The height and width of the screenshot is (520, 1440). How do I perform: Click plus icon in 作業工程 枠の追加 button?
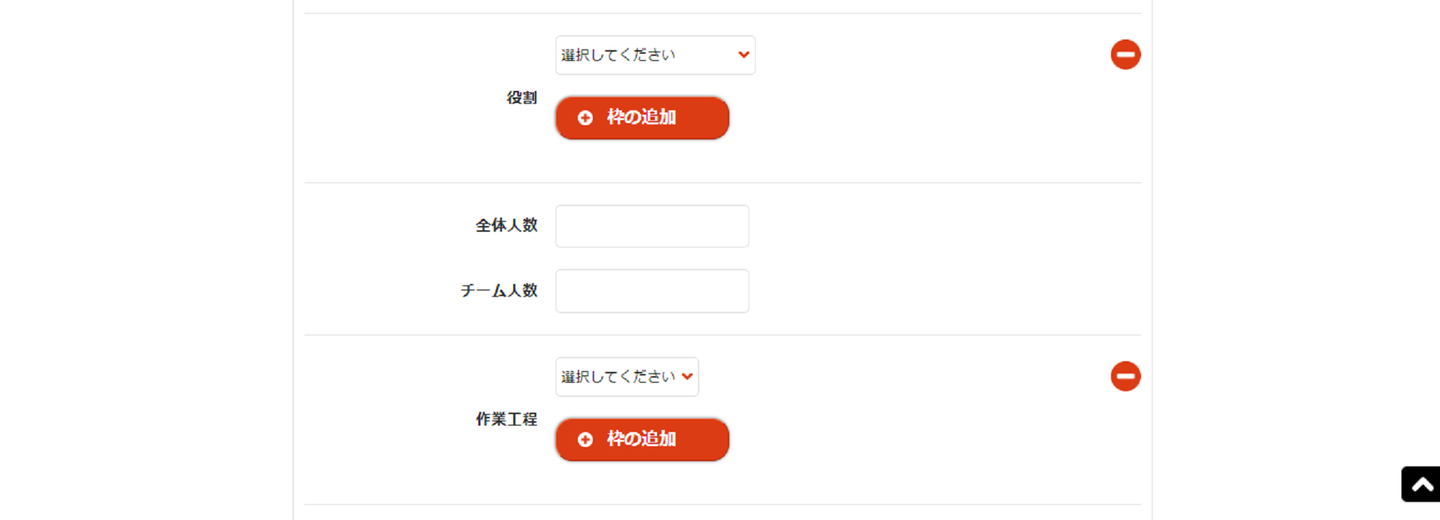tap(585, 440)
